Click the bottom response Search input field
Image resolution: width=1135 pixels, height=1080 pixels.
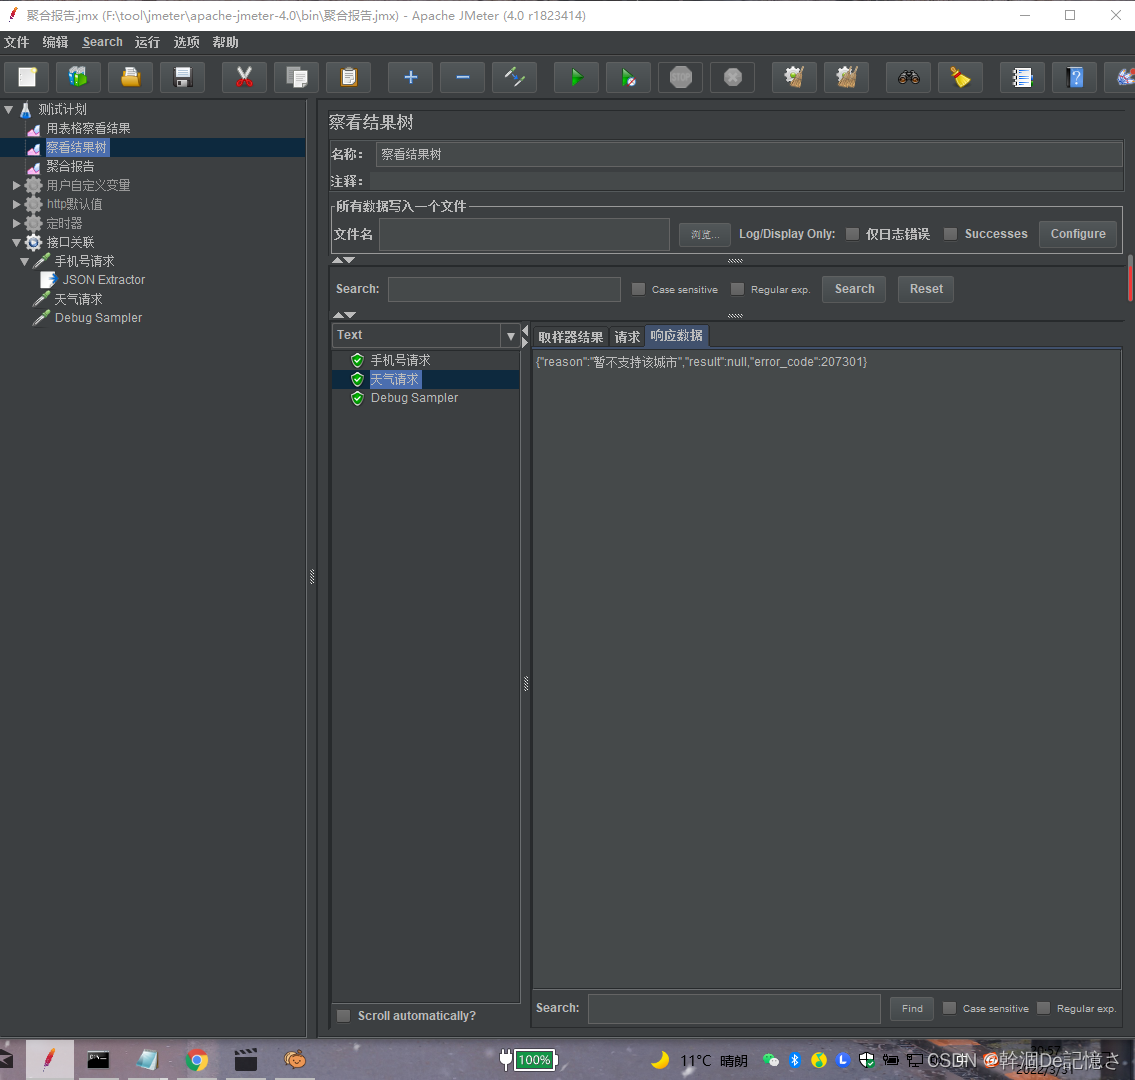(x=734, y=1008)
